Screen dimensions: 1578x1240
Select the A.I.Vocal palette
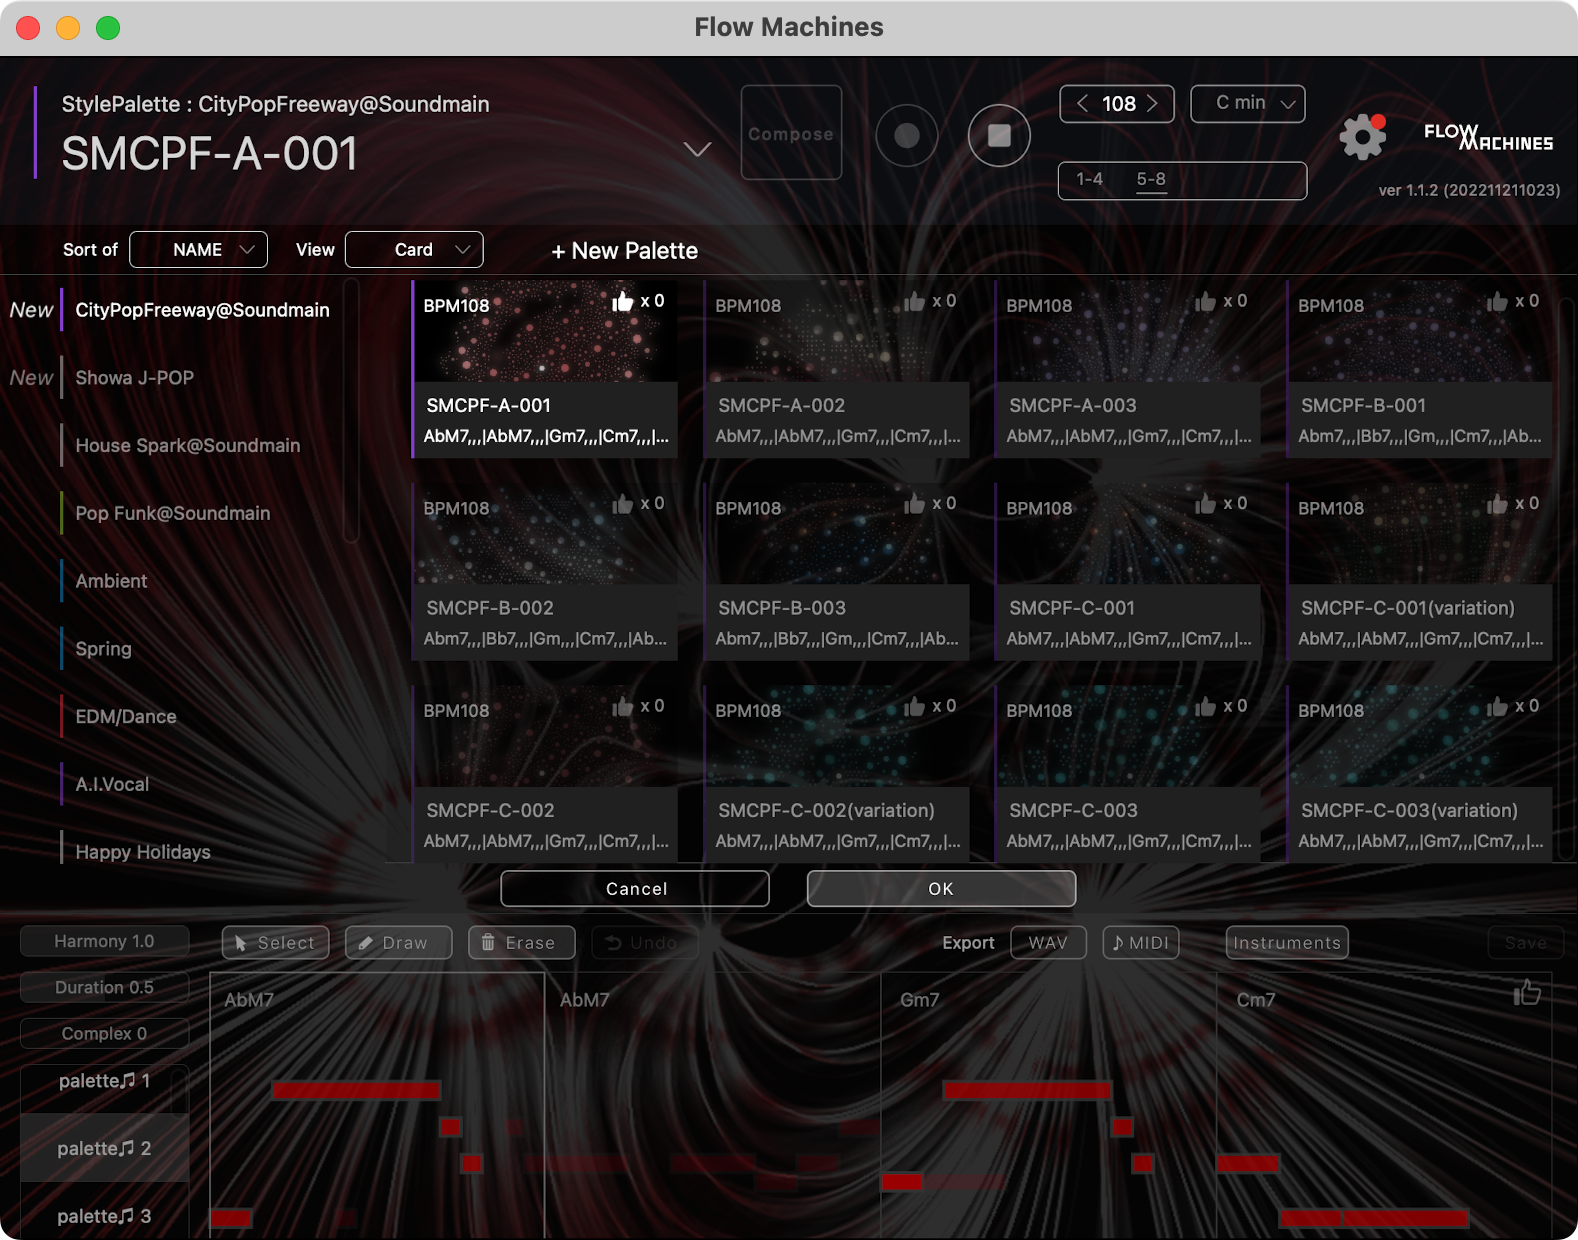(x=112, y=784)
